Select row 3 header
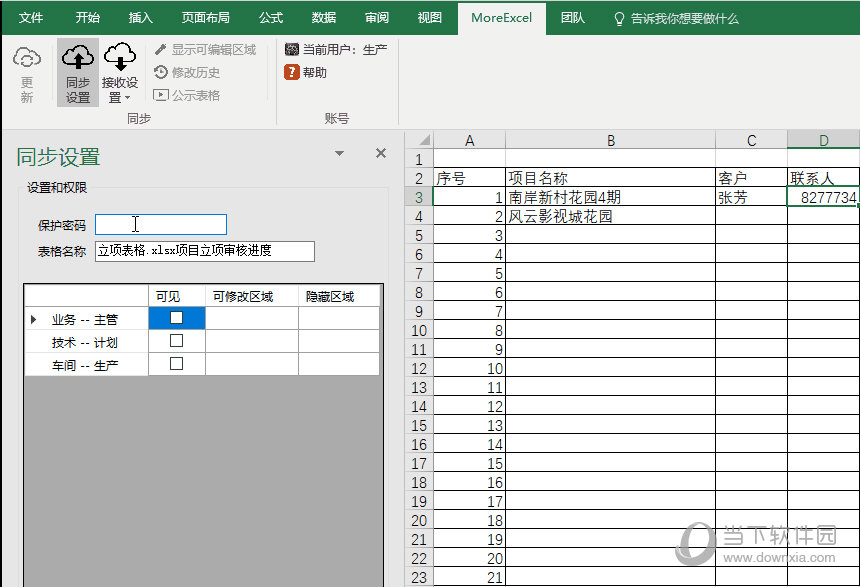Viewport: 860px width, 587px height. pyautogui.click(x=419, y=197)
